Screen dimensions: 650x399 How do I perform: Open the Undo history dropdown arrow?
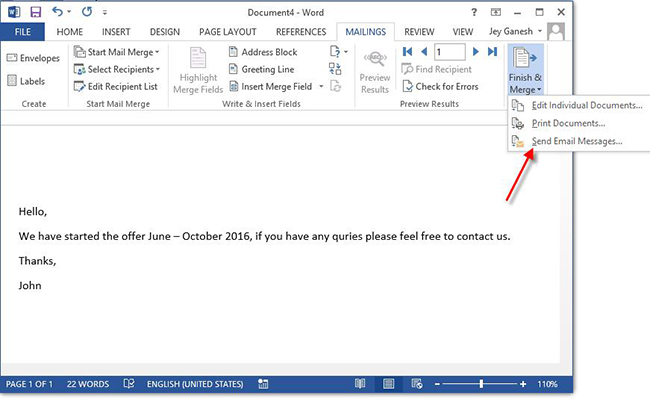pos(69,12)
